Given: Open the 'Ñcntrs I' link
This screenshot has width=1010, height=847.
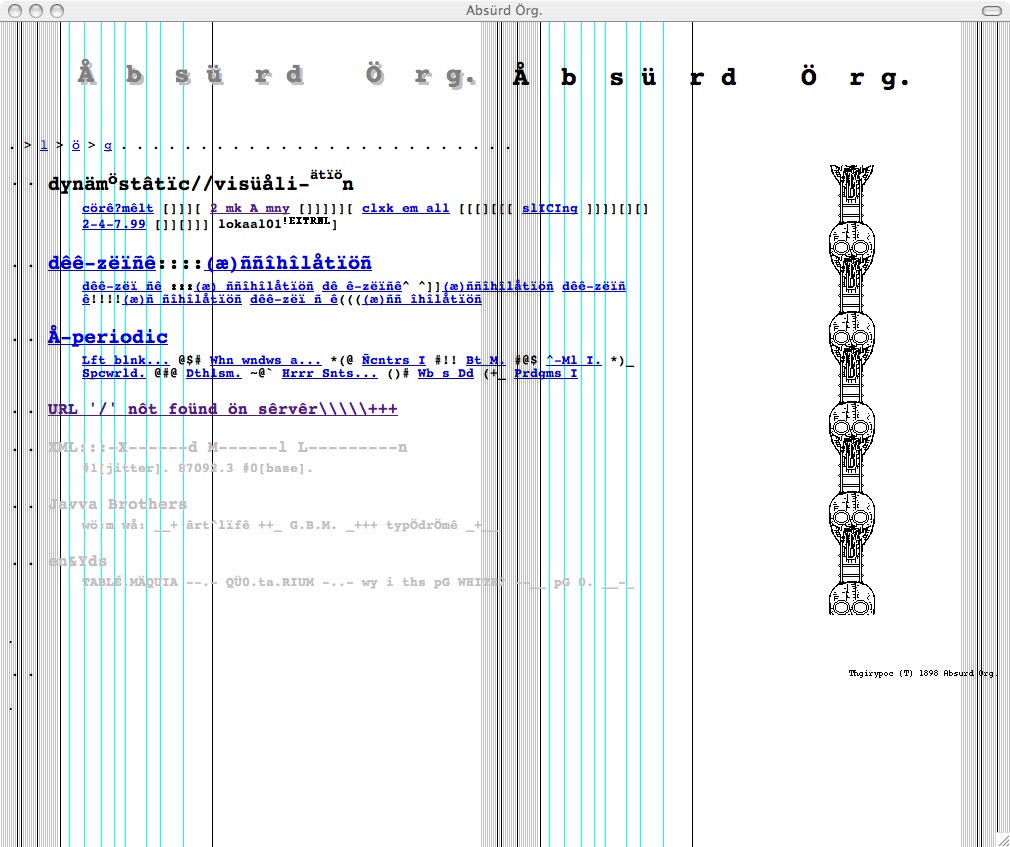Looking at the screenshot, I should point(394,360).
